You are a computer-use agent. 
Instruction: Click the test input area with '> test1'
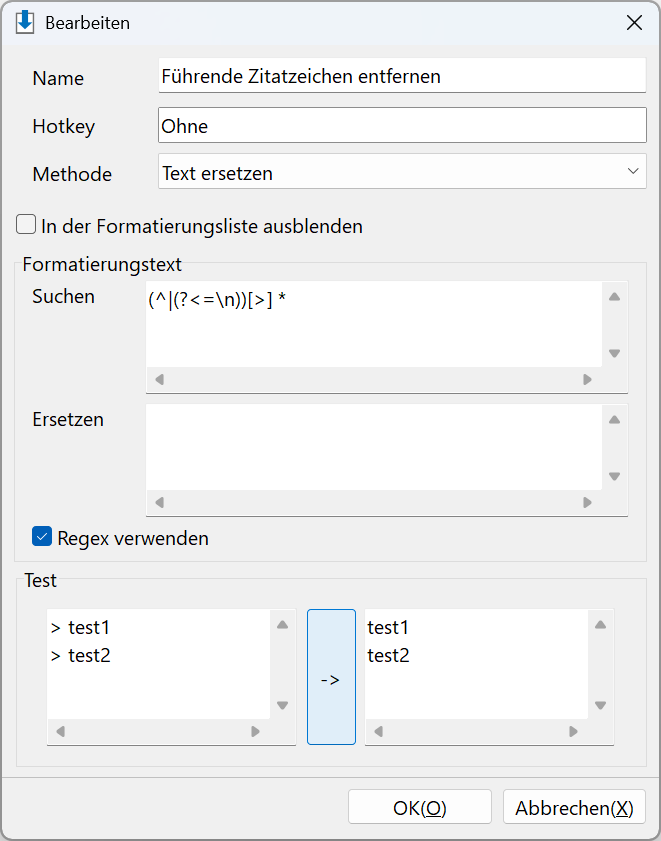[158, 664]
